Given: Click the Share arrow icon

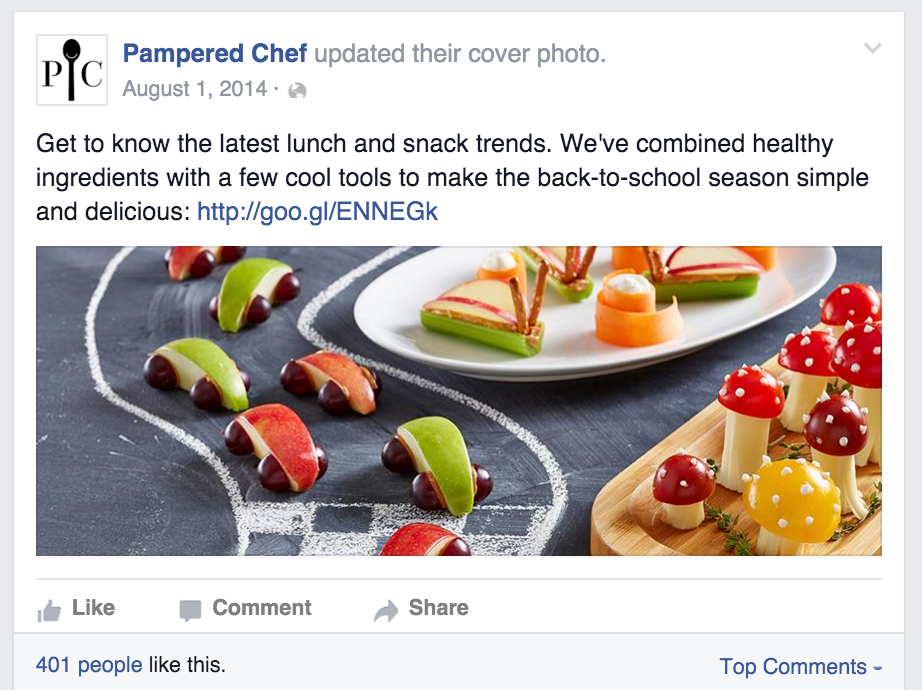Looking at the screenshot, I should pos(385,610).
